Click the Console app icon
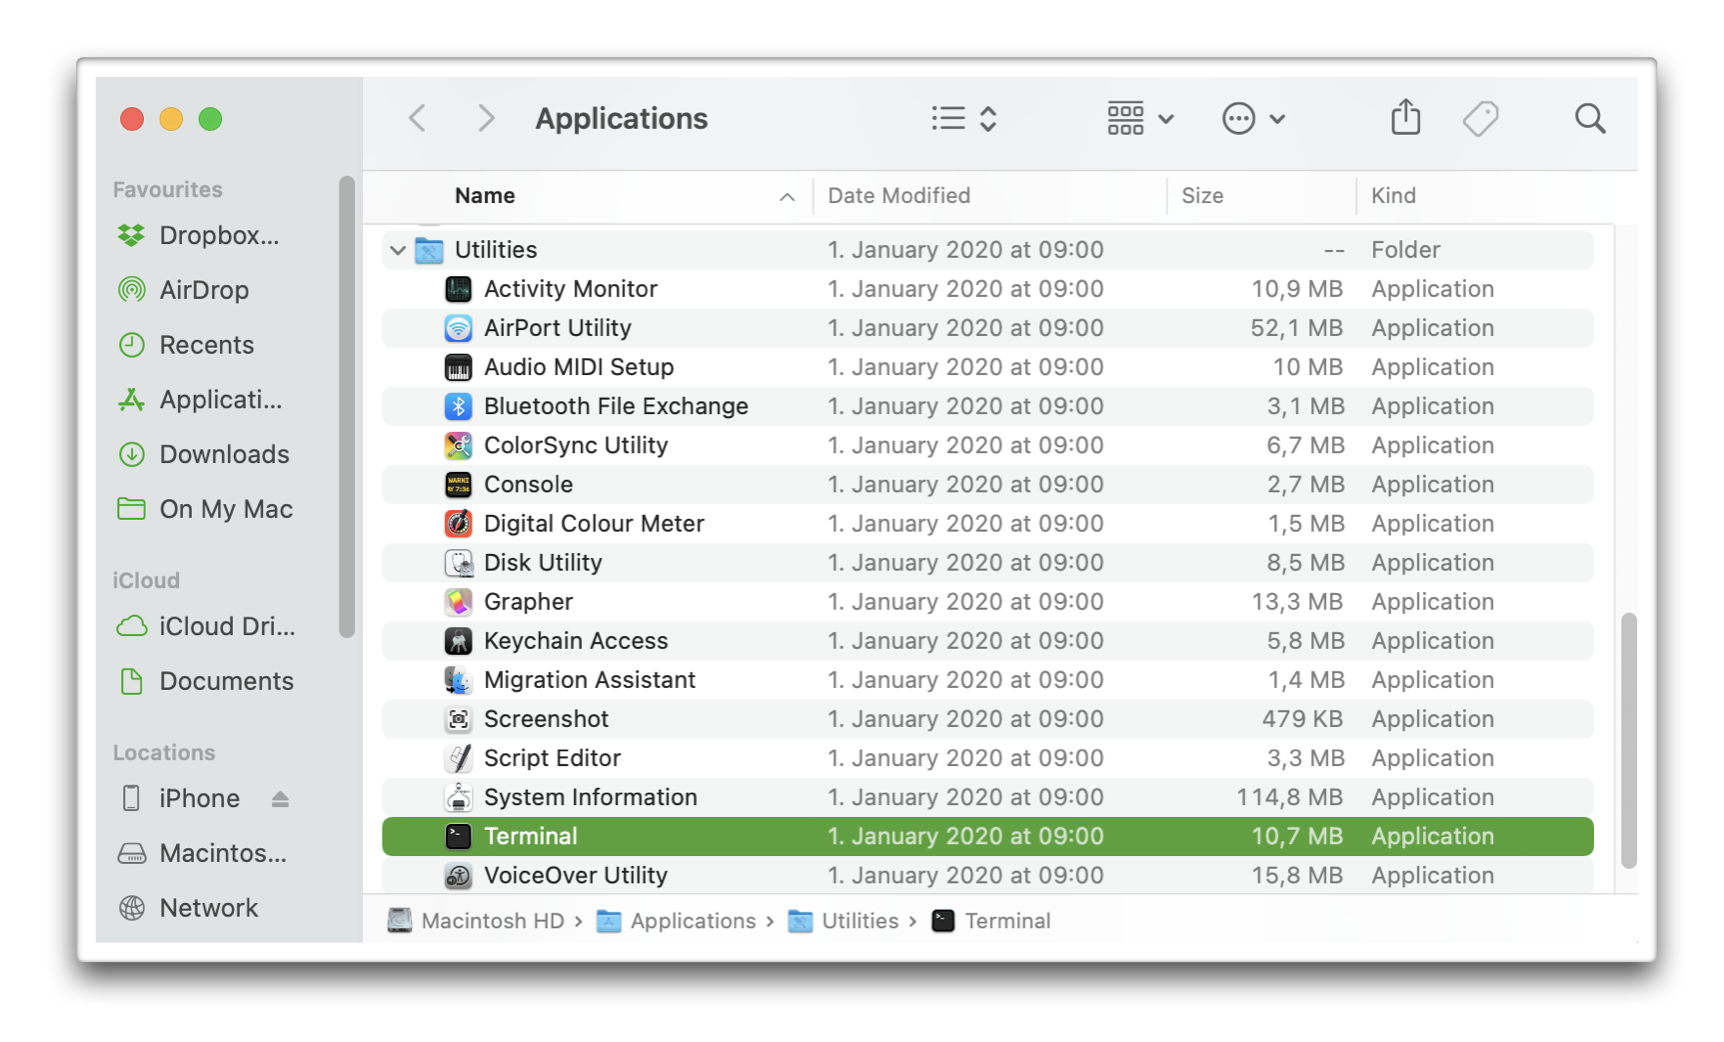 click(x=458, y=484)
